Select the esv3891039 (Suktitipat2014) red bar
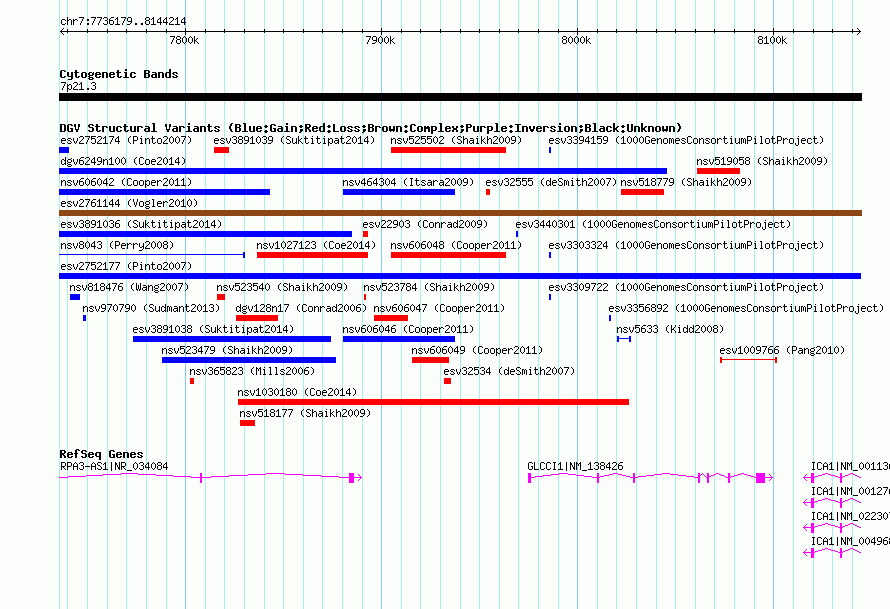The image size is (890, 609). [x=221, y=150]
